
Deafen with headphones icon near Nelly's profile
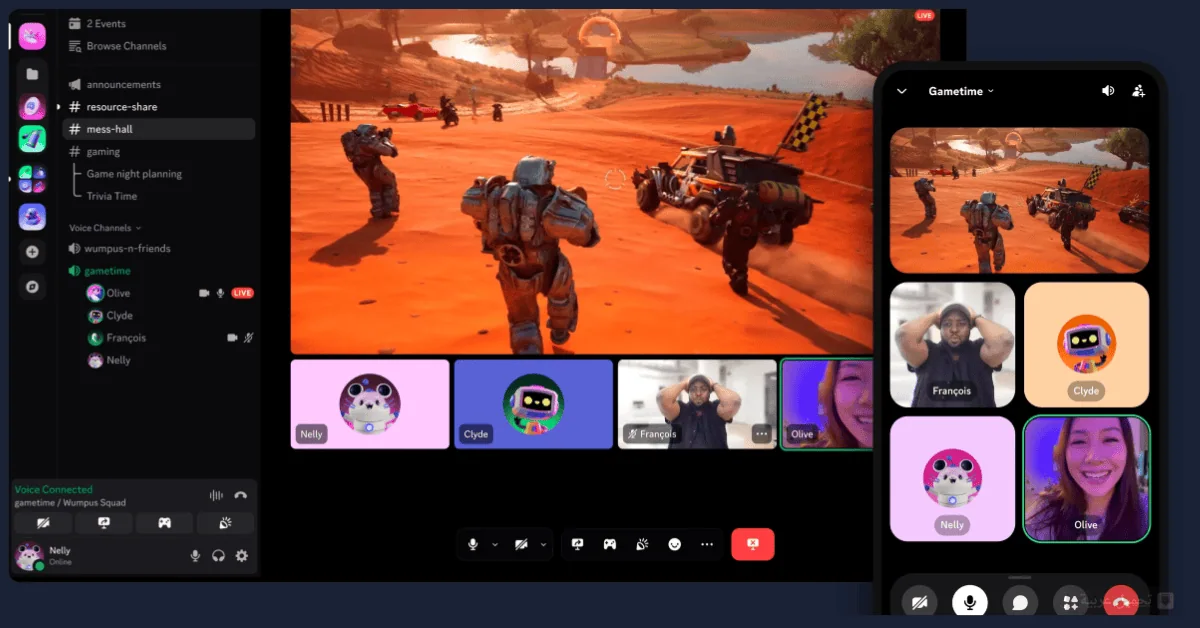[x=218, y=556]
